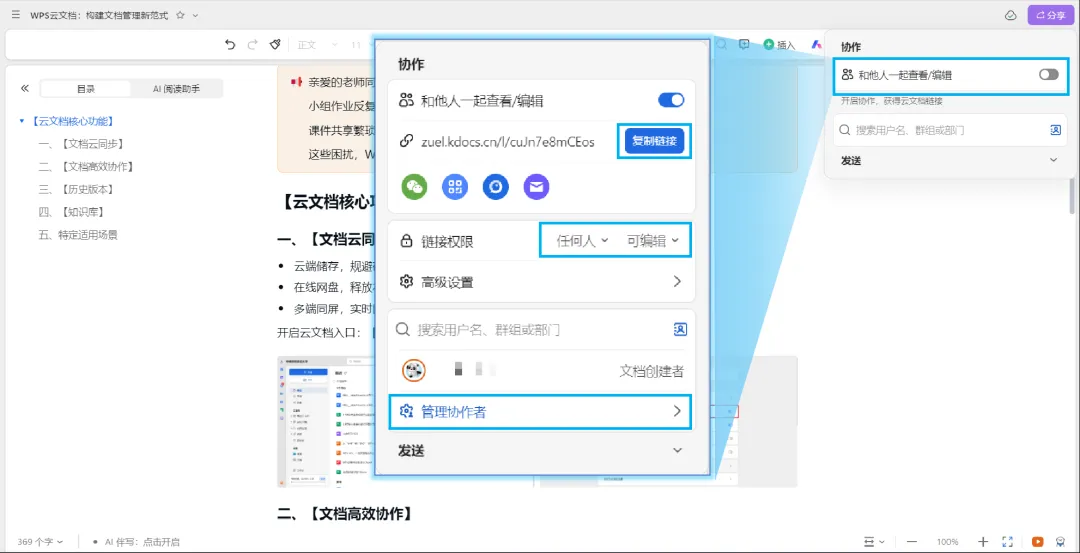Zoom in with the plus button
Screen dimensions: 1080x553
[983, 542]
